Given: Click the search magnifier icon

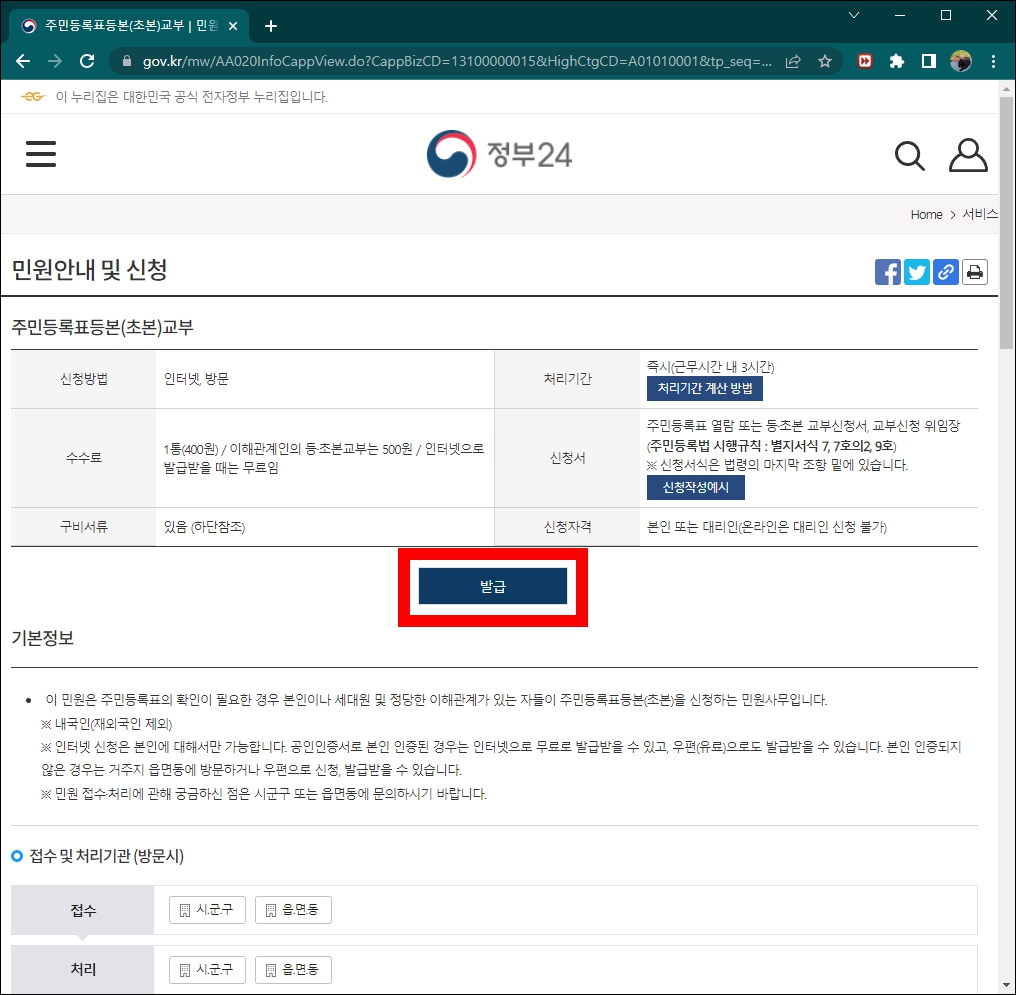Looking at the screenshot, I should click(909, 155).
